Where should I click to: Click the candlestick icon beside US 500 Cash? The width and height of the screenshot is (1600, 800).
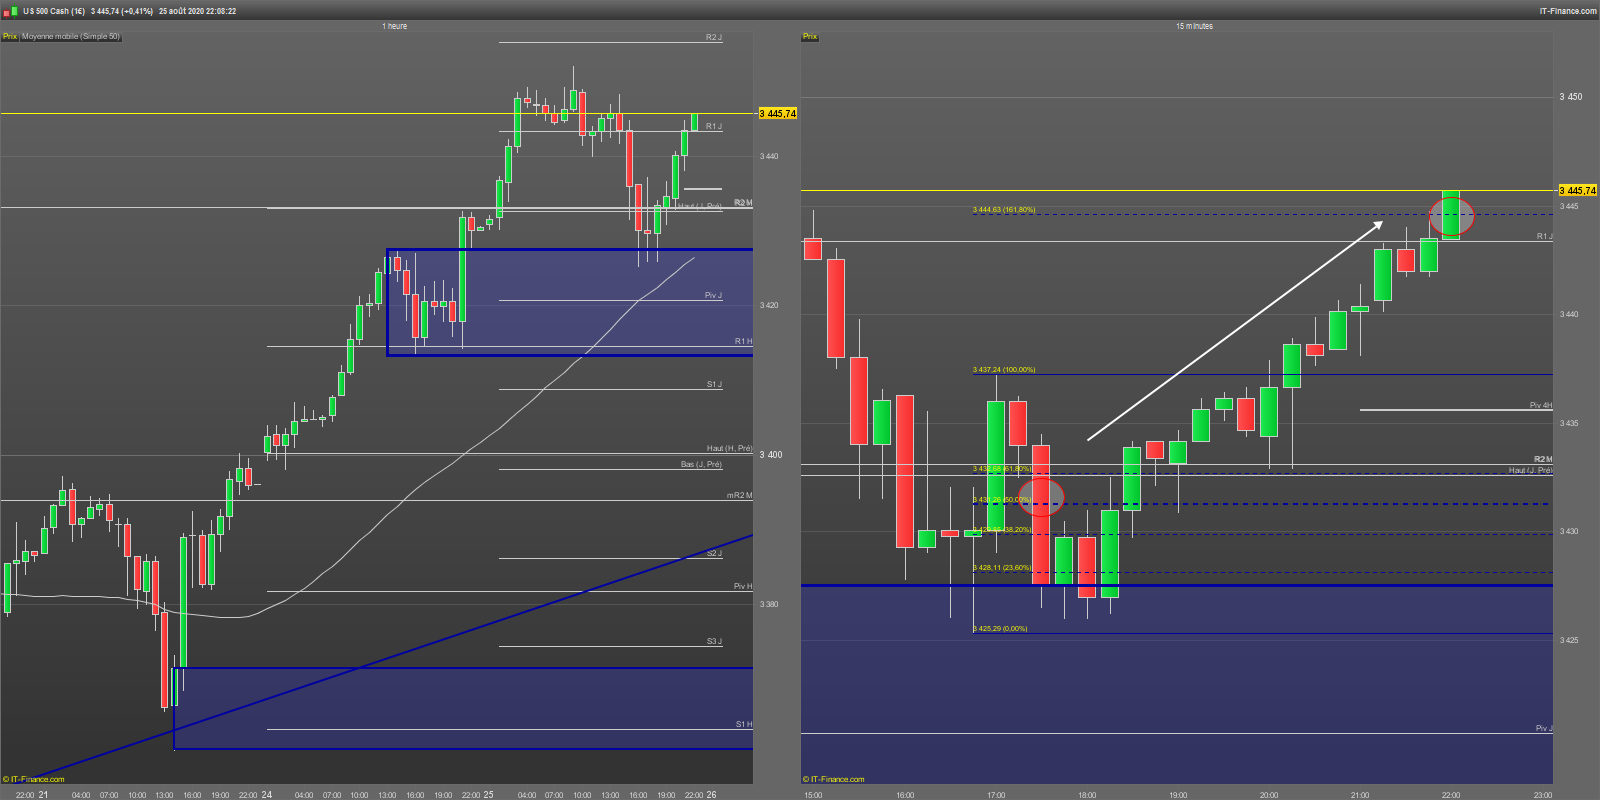tap(10, 11)
